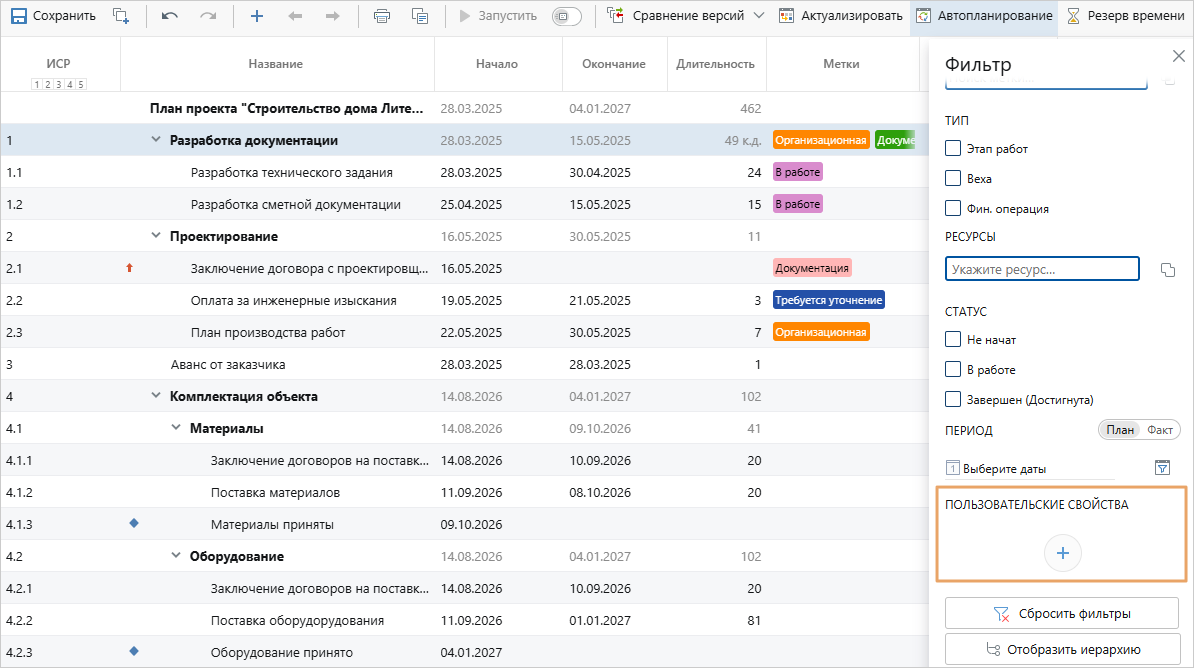The height and width of the screenshot is (668, 1194).
Task: Click the copy icon next to resource field
Action: click(1167, 270)
